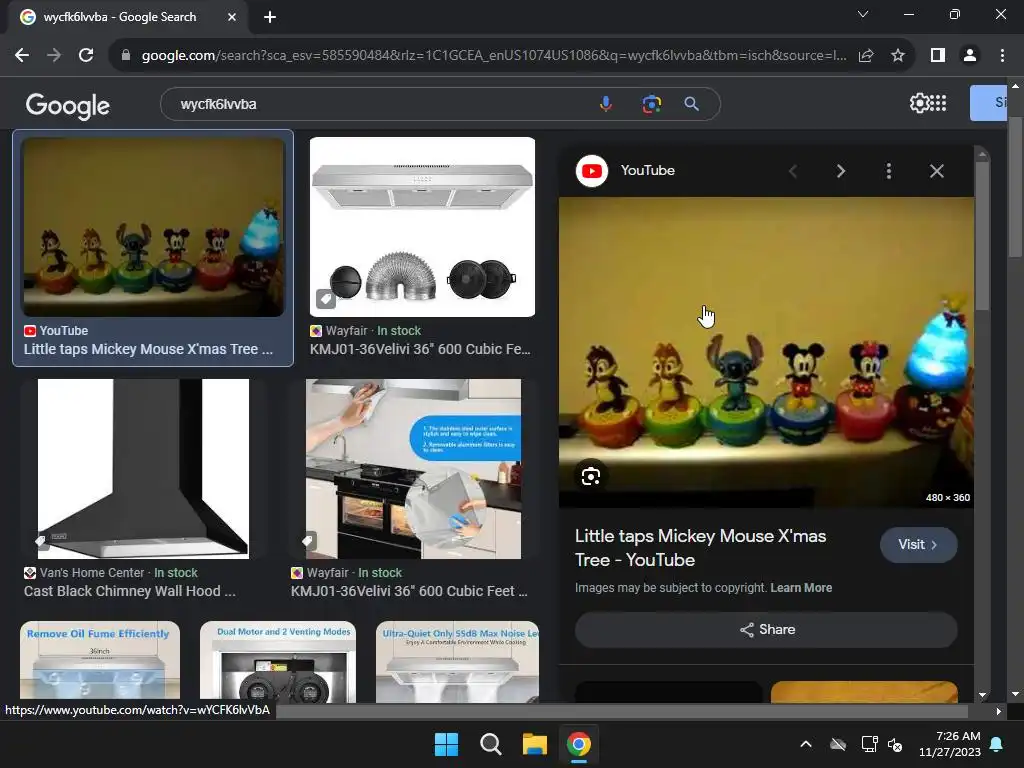This screenshot has height=768, width=1024.
Task: Open File Explorer from the taskbar
Action: click(534, 744)
